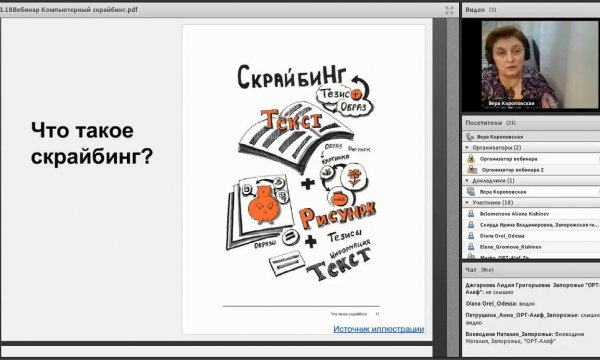Click the host icon beside 'Организатор вебинара'

point(471,158)
